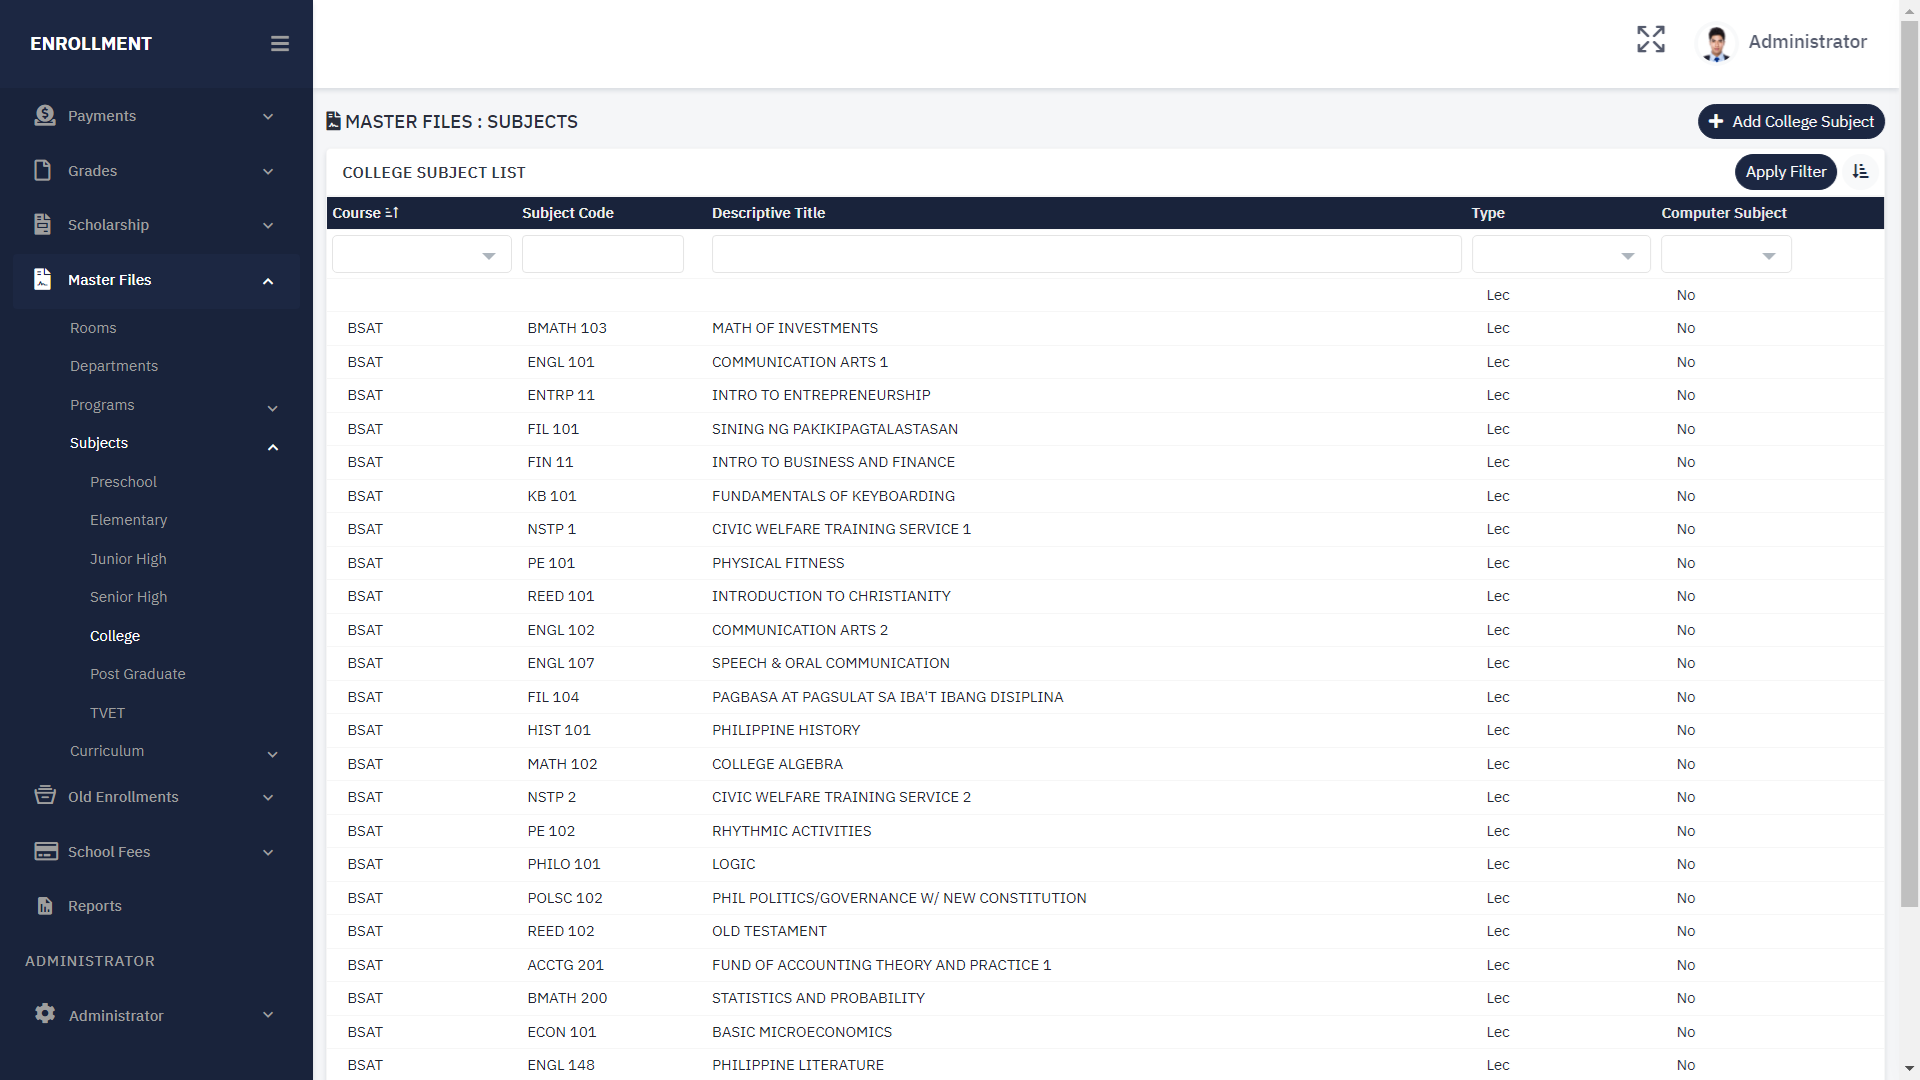The height and width of the screenshot is (1080, 1920).
Task: Open the Departments menu item
Action: coord(114,366)
